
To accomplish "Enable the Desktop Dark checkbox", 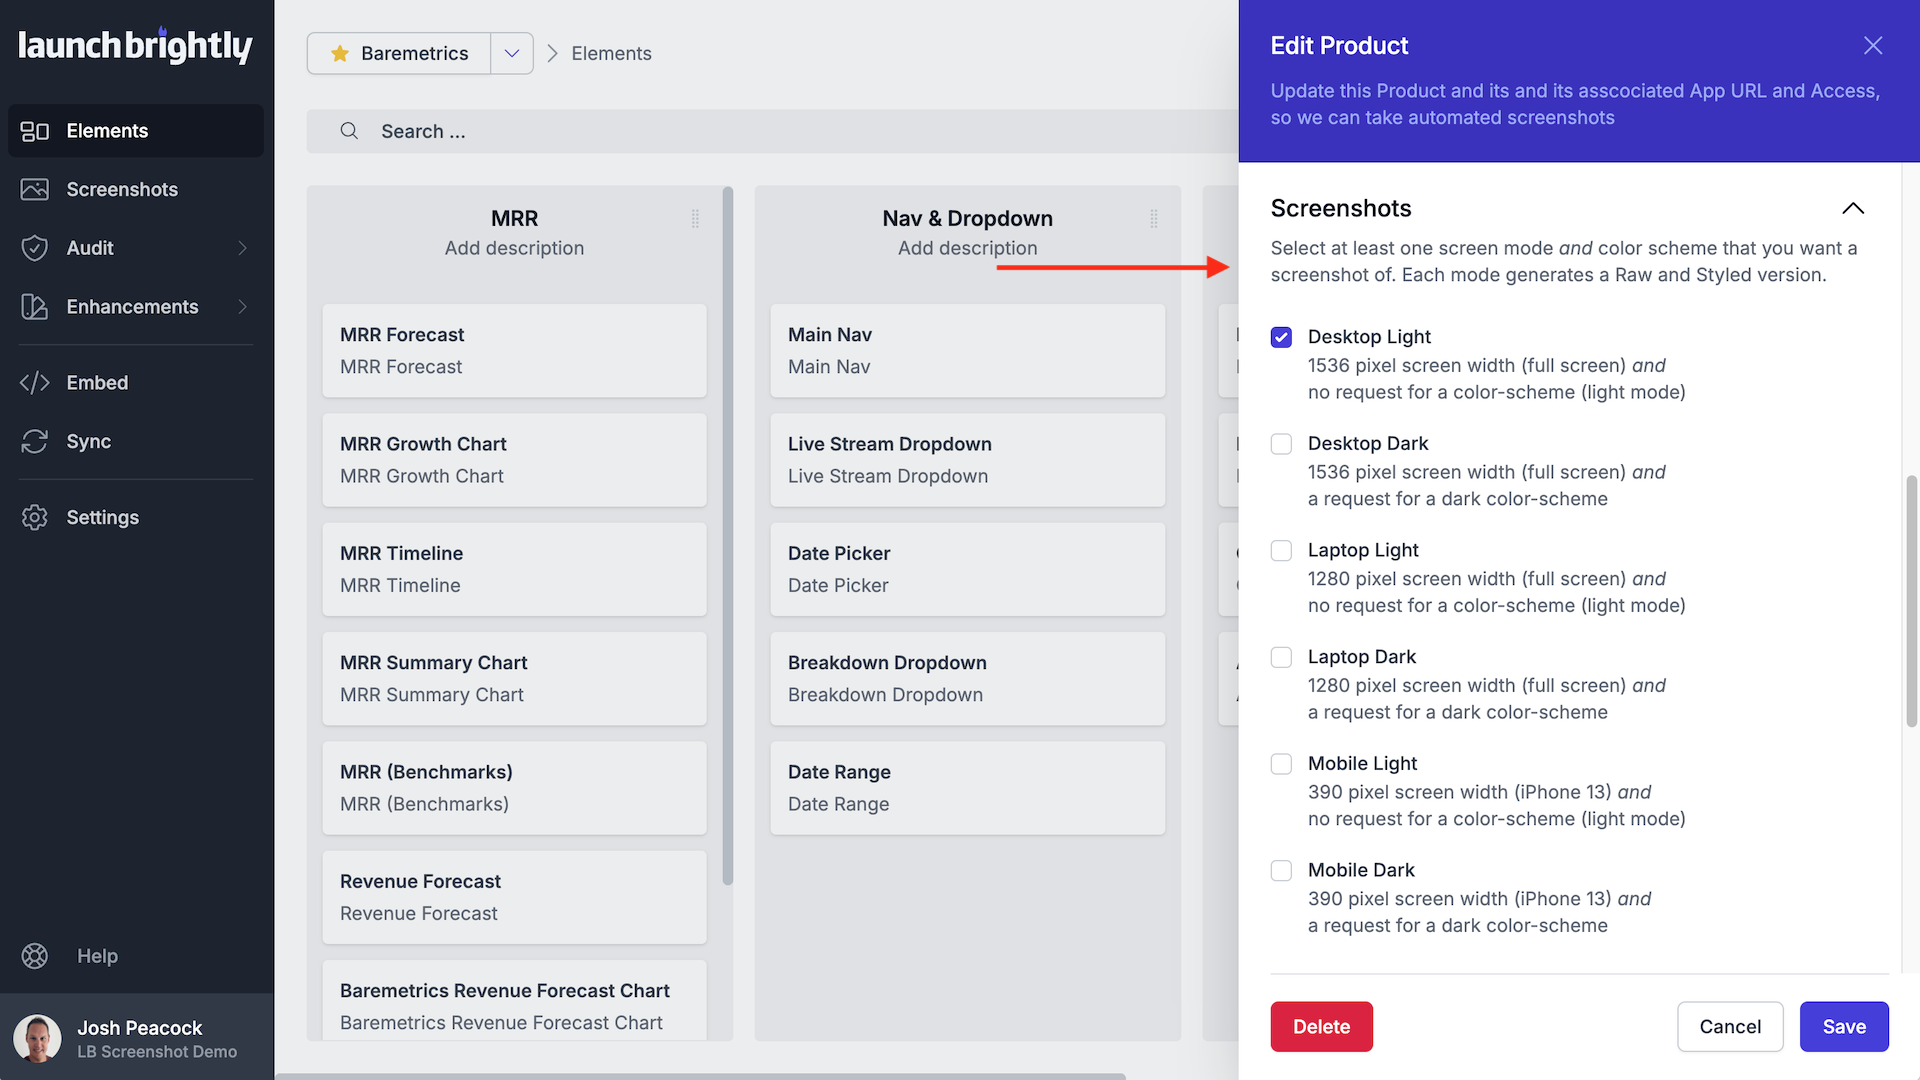I will [1281, 444].
